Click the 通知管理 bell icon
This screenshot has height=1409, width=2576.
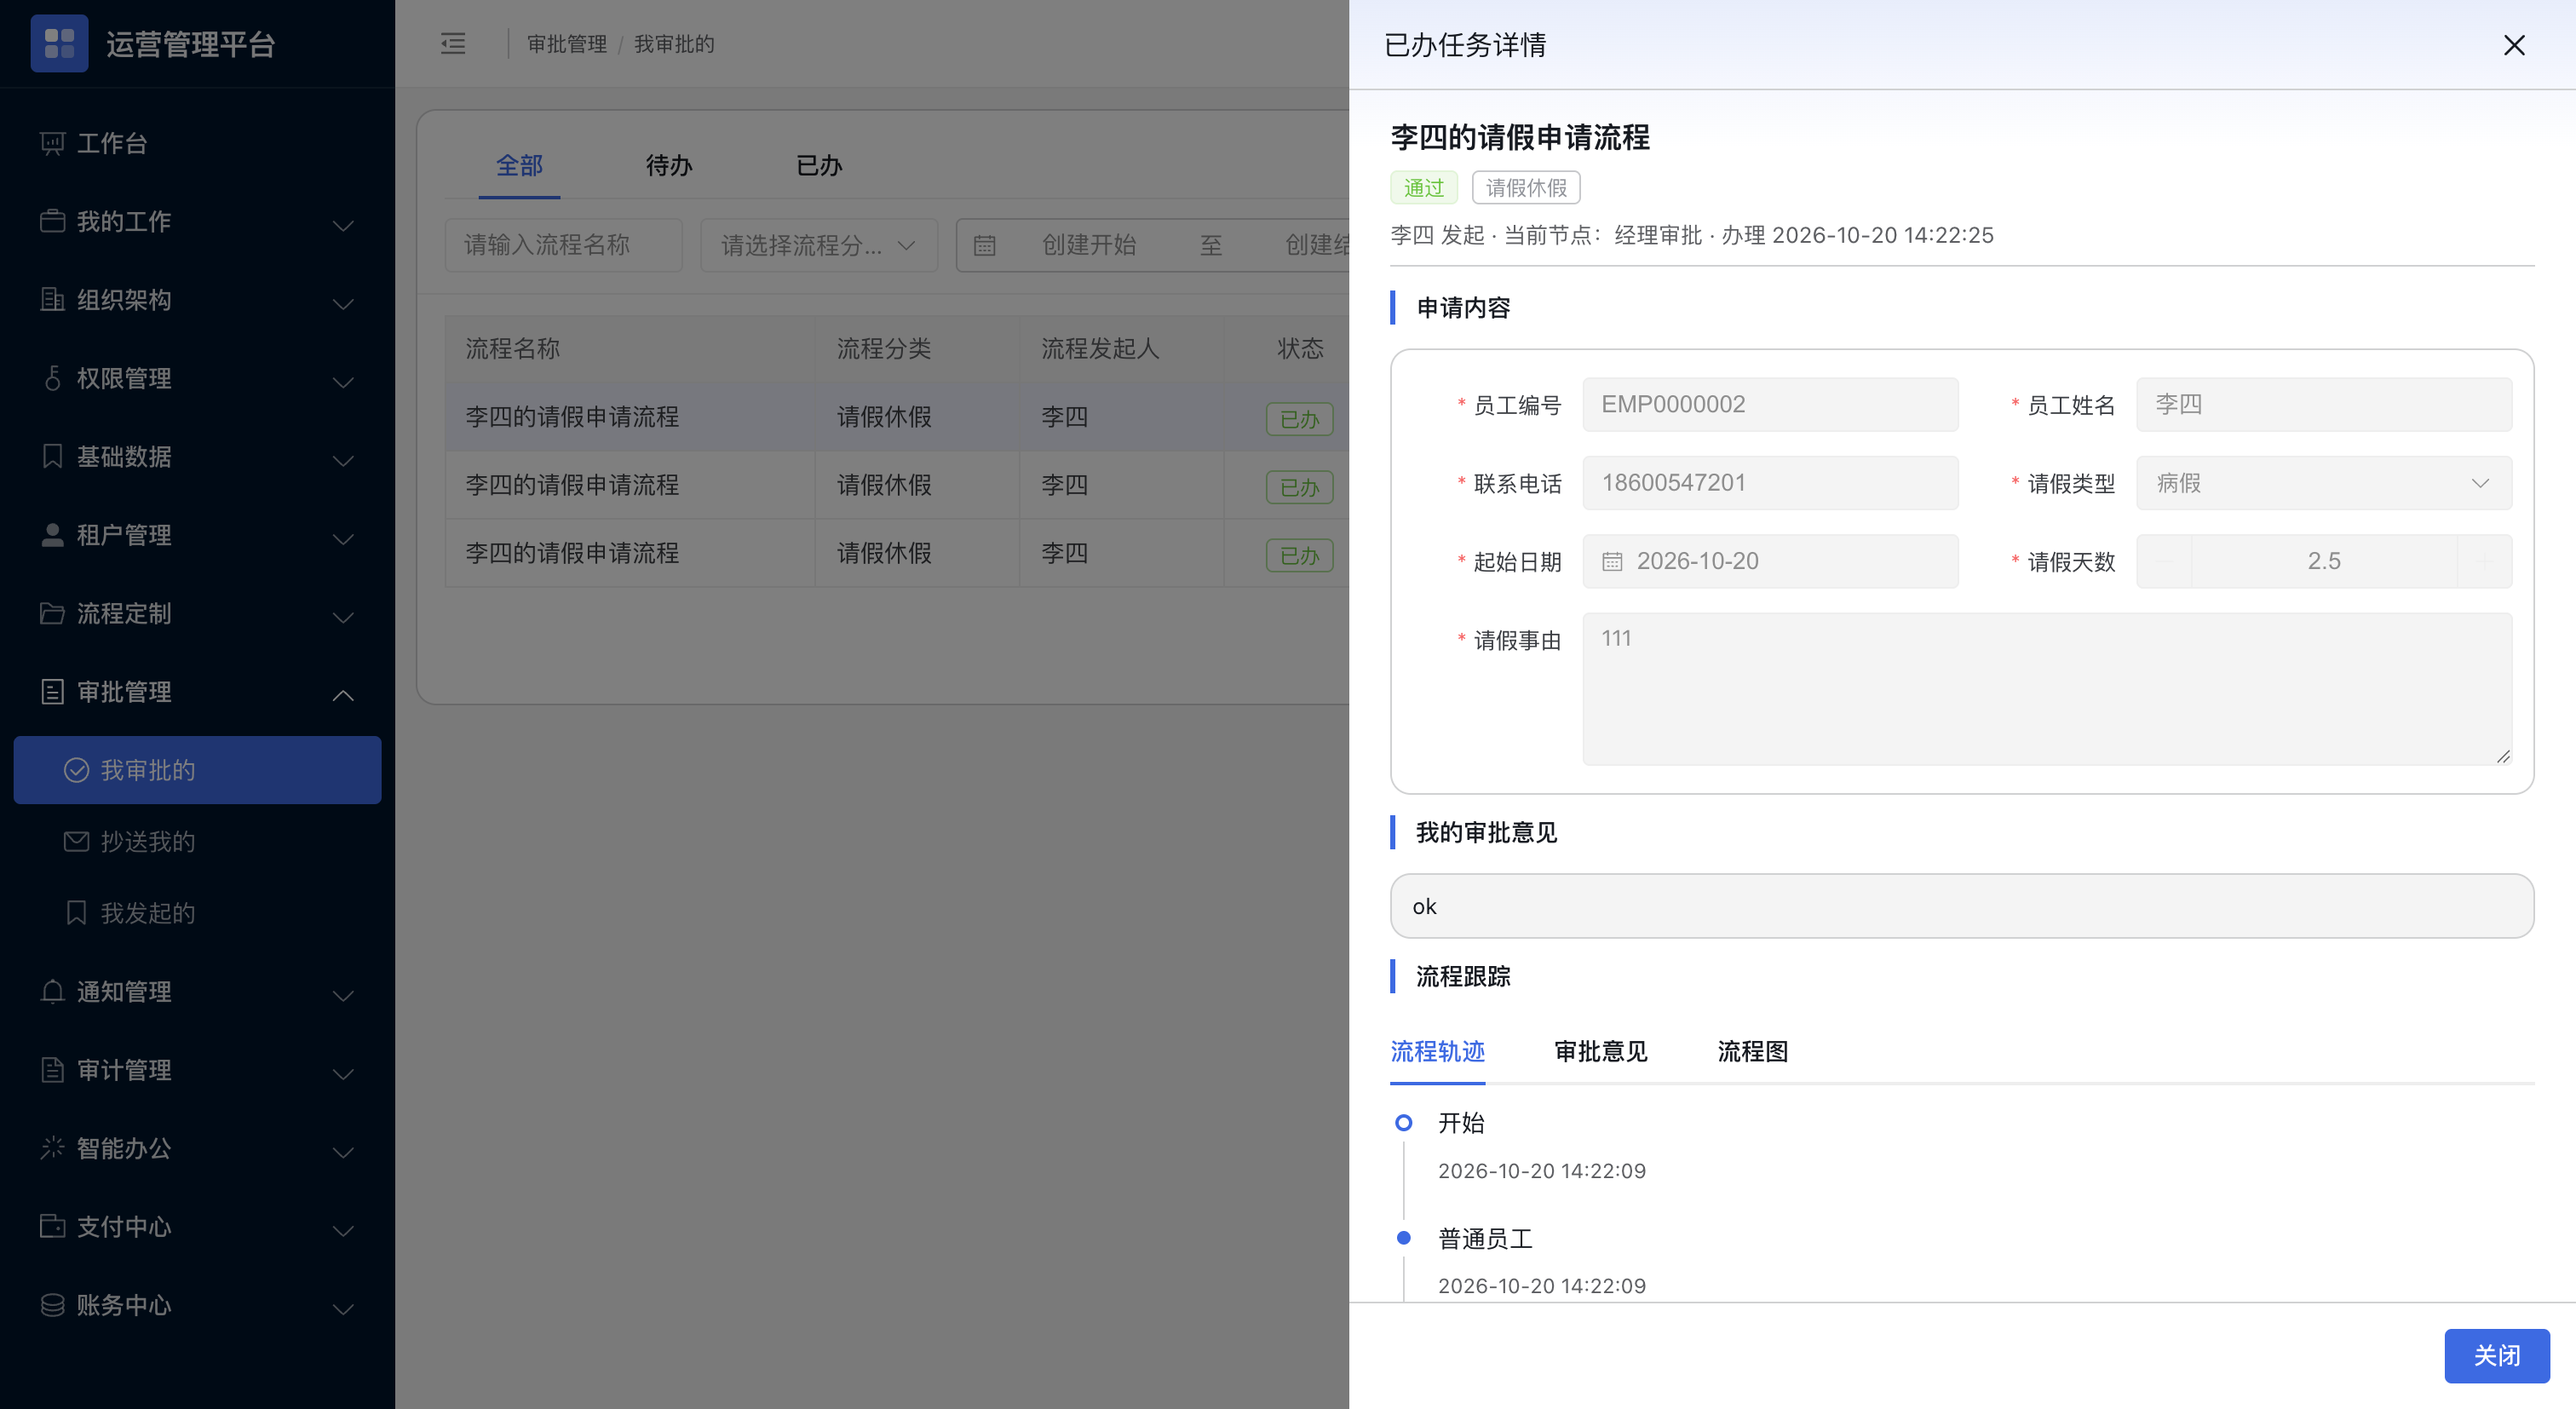pyautogui.click(x=52, y=991)
